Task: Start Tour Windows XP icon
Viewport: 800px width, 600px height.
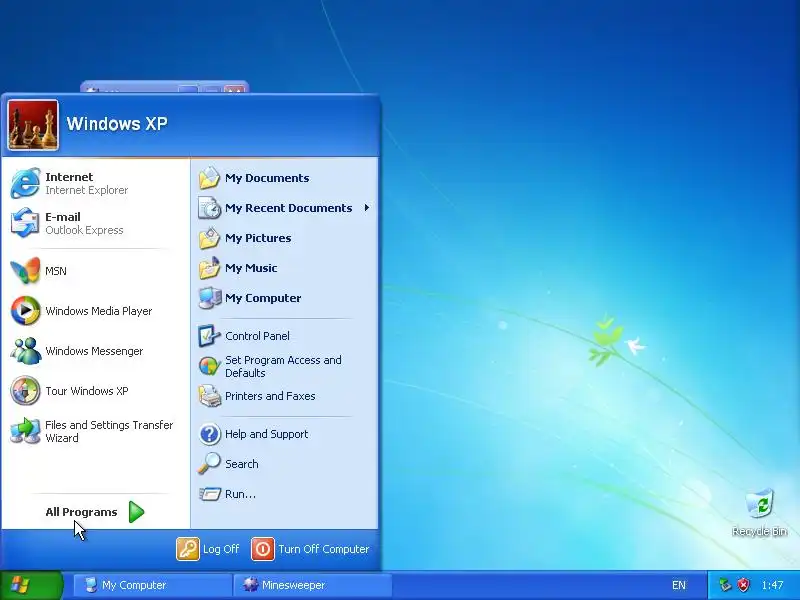Action: (25, 390)
